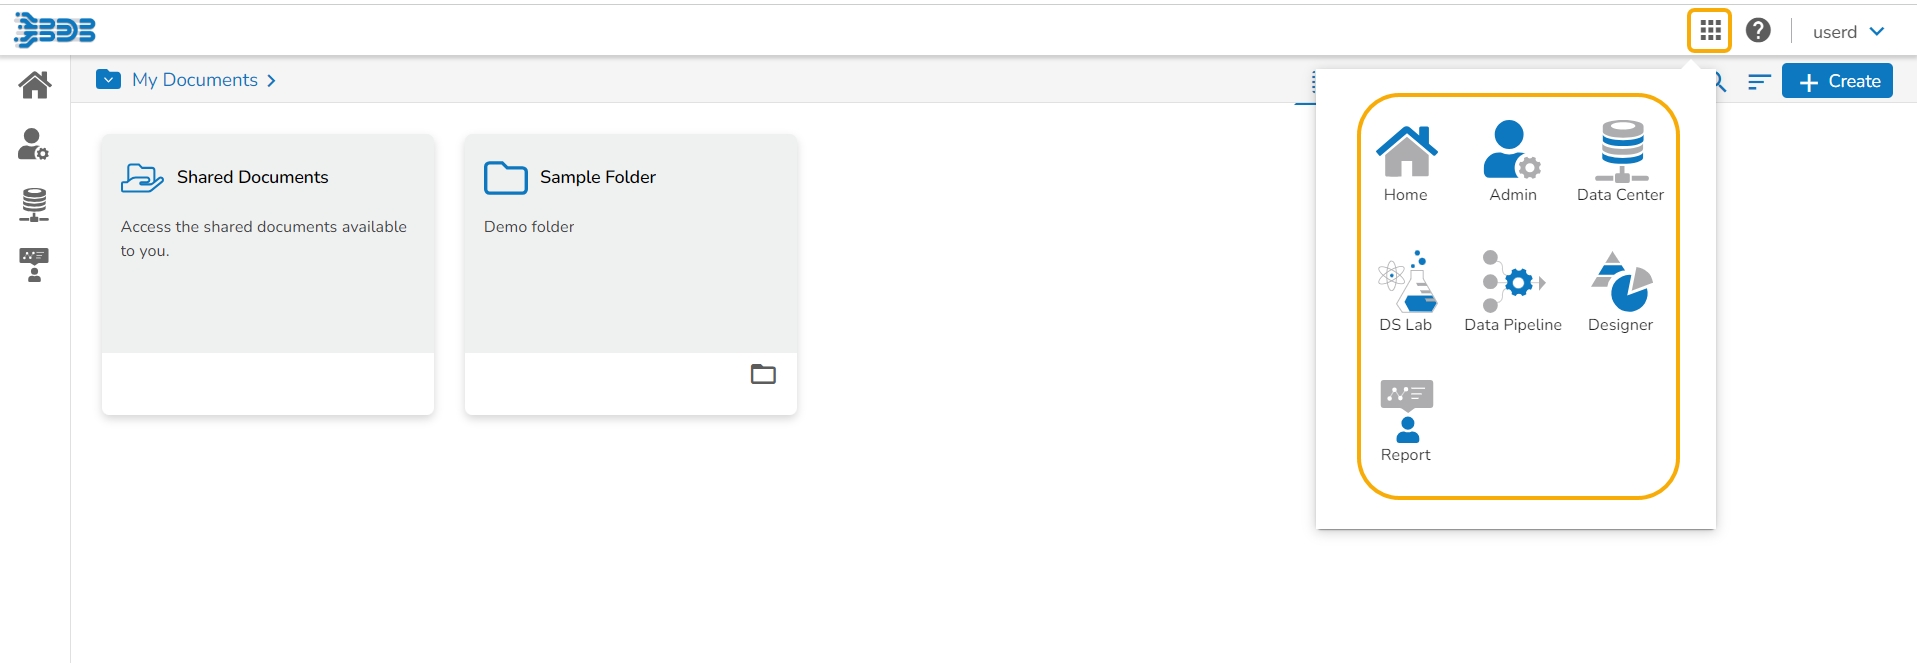Image resolution: width=1917 pixels, height=663 pixels.
Task: Open the Report module
Action: tap(1406, 421)
